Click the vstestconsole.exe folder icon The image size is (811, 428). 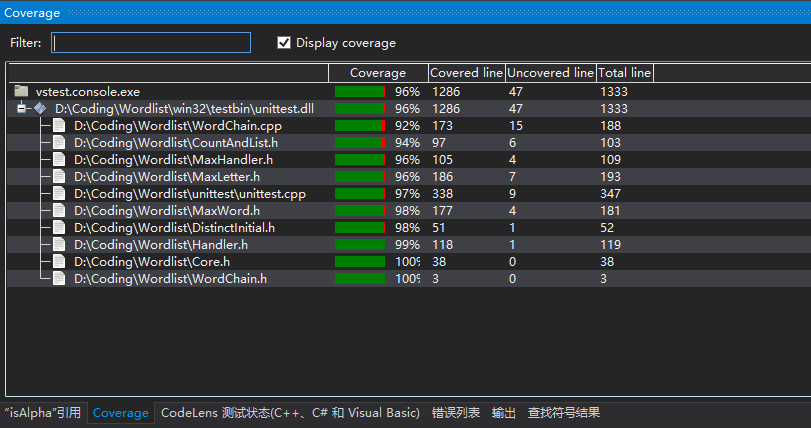coord(21,91)
